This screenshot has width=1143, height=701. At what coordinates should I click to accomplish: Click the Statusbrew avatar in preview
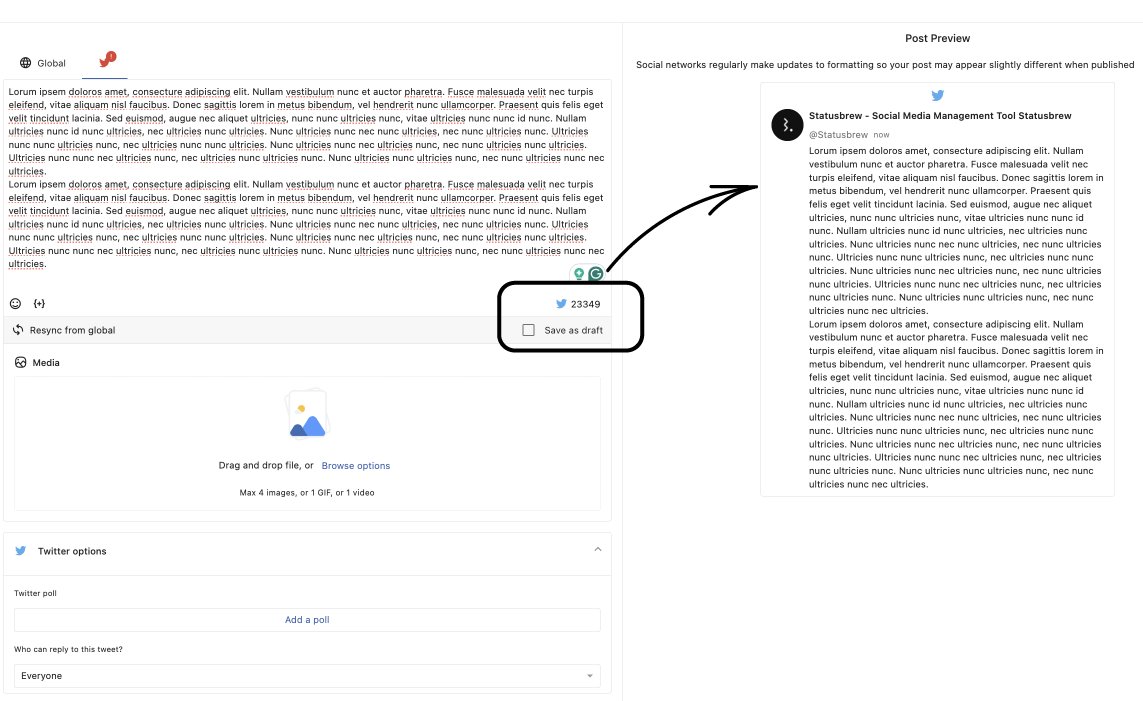pos(787,125)
